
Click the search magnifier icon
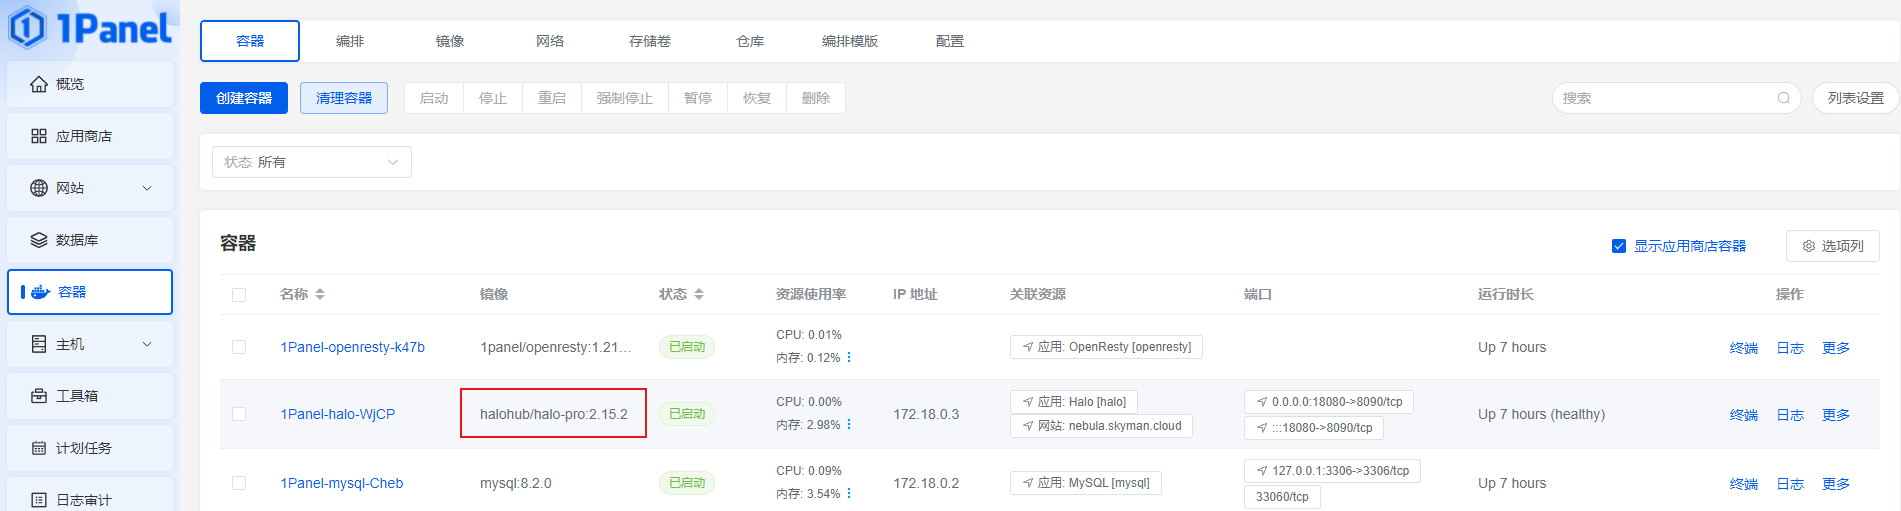1783,98
